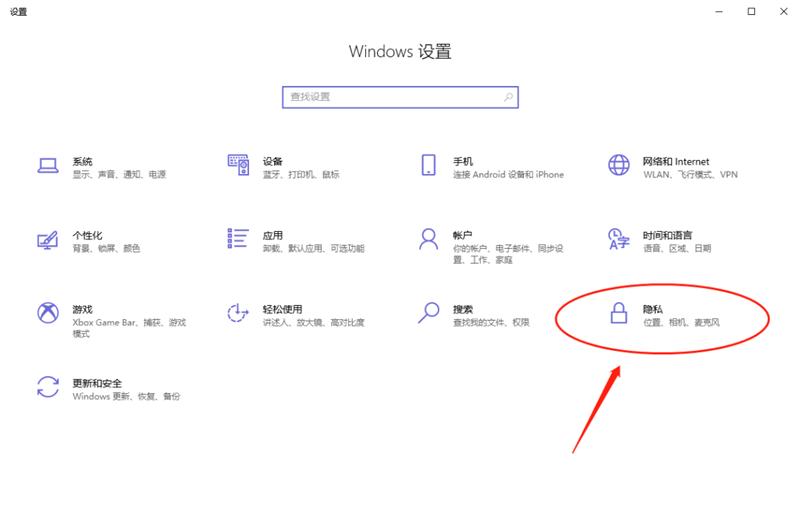Screen dimensions: 800x524
Task: Click the 卸载、默认应用、可选功能 description
Action: [313, 248]
